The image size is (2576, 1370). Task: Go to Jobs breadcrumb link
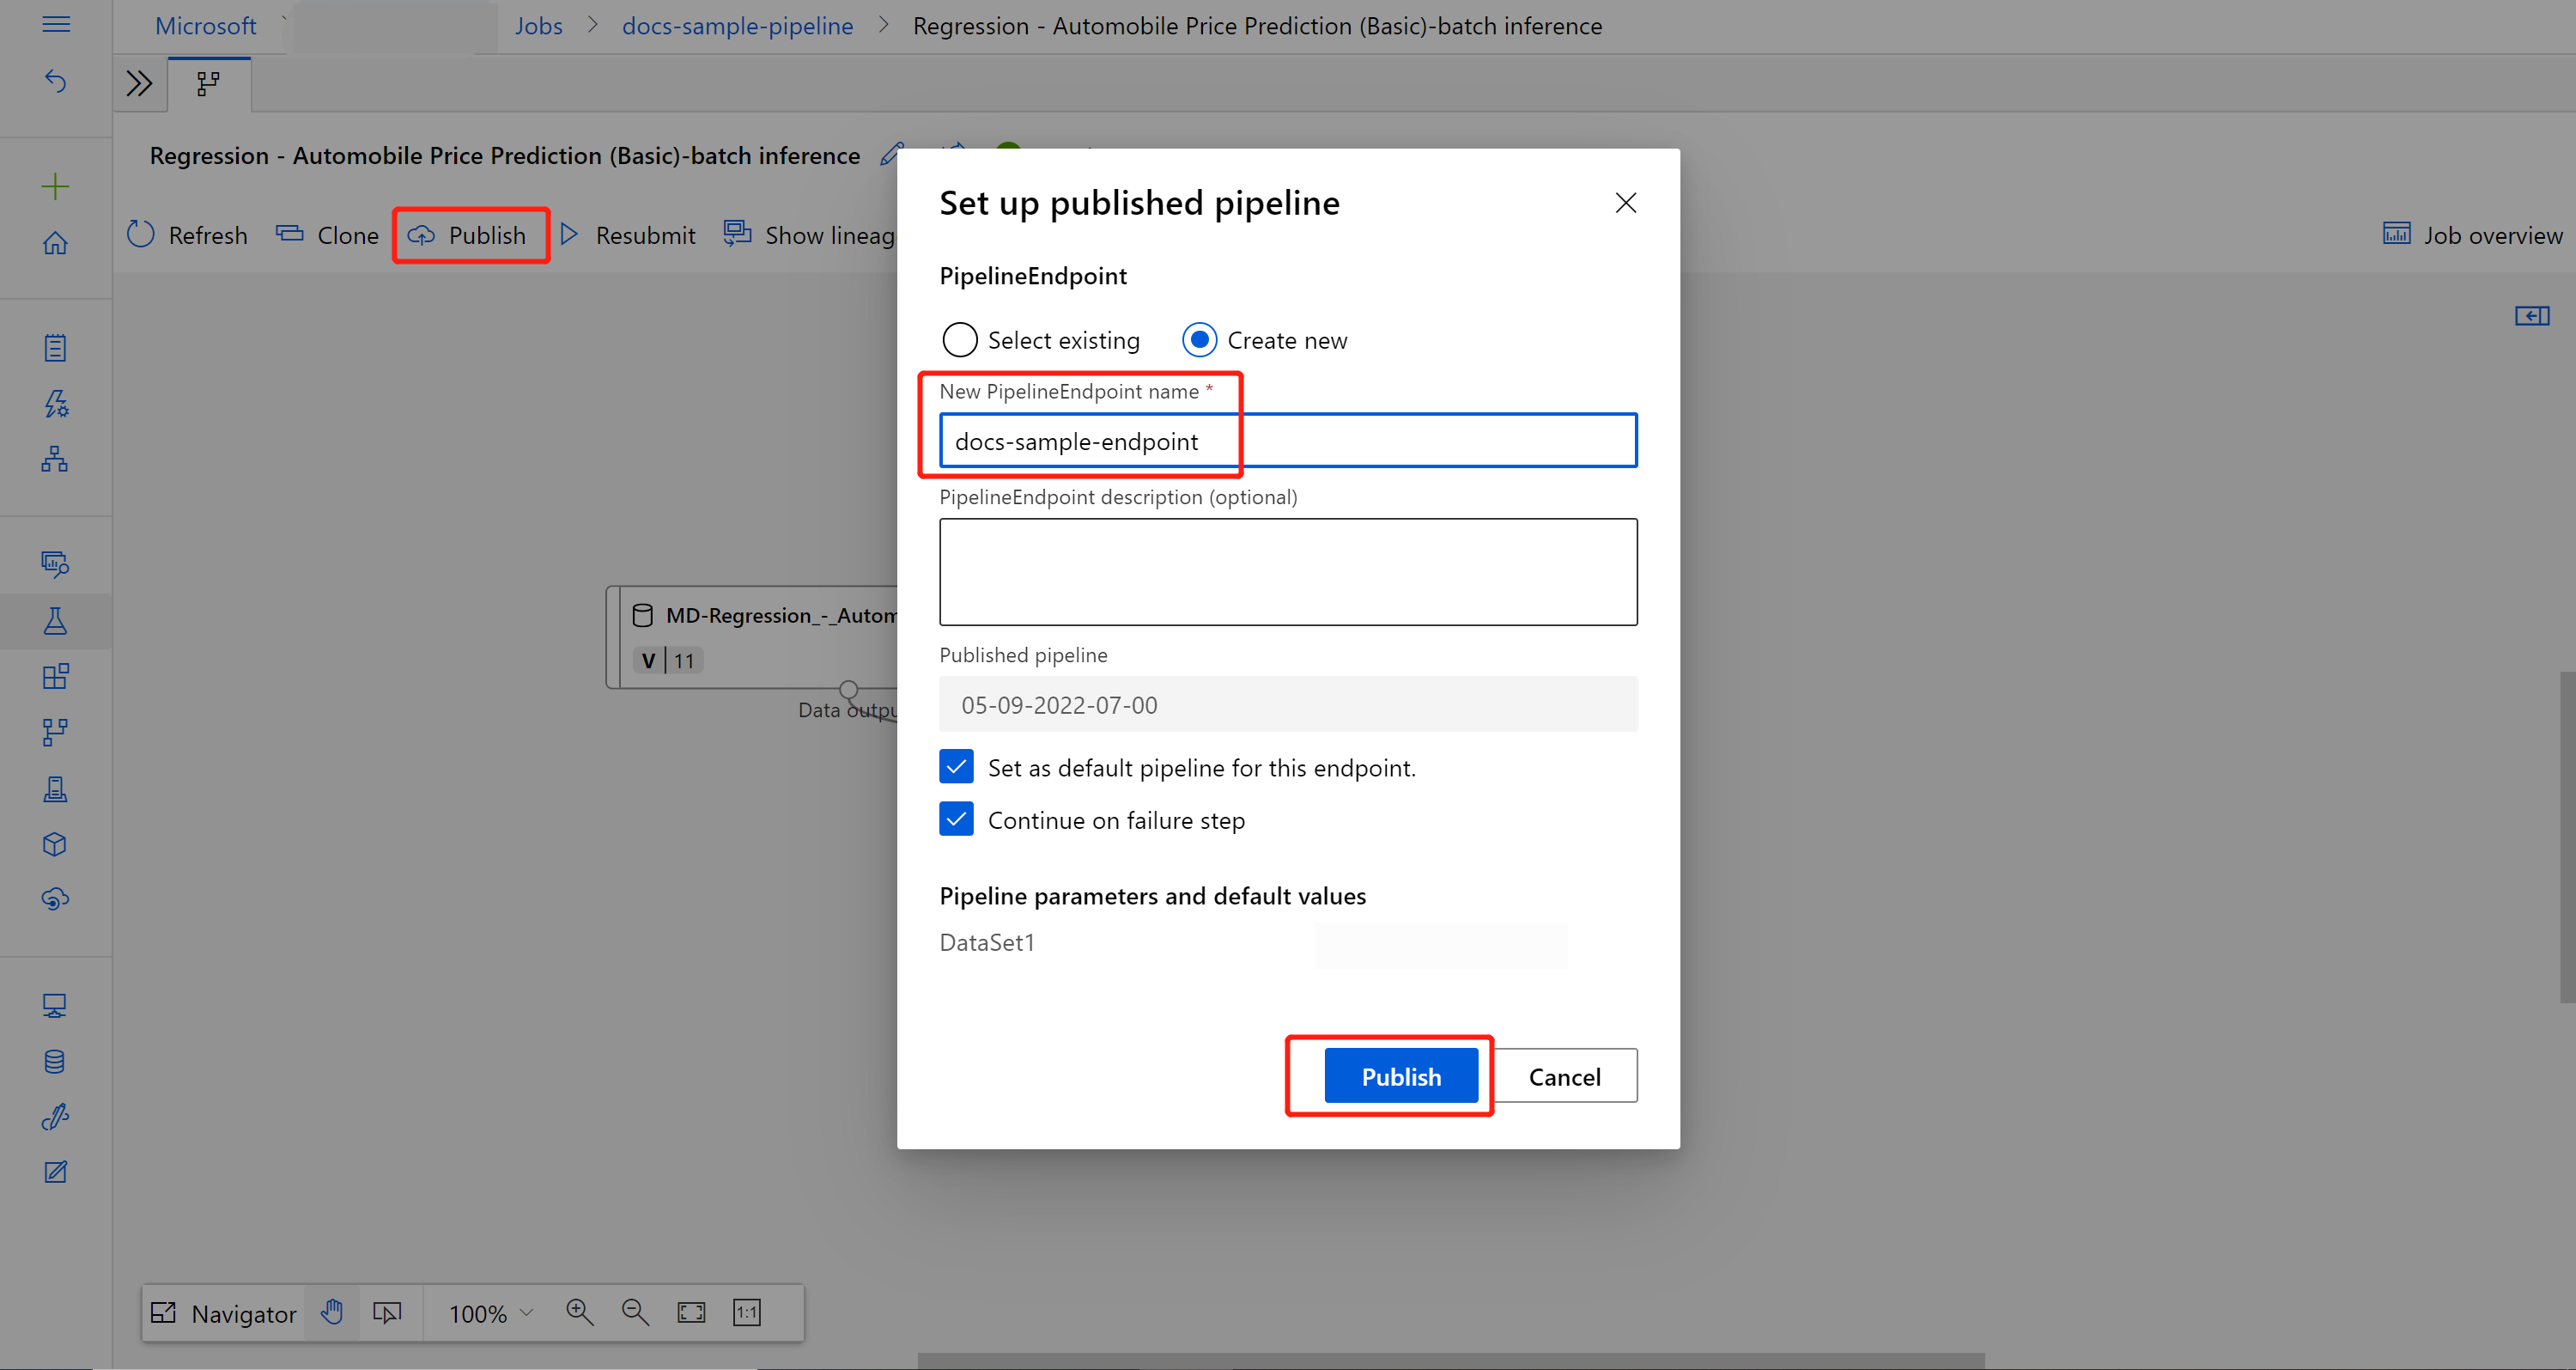click(538, 26)
